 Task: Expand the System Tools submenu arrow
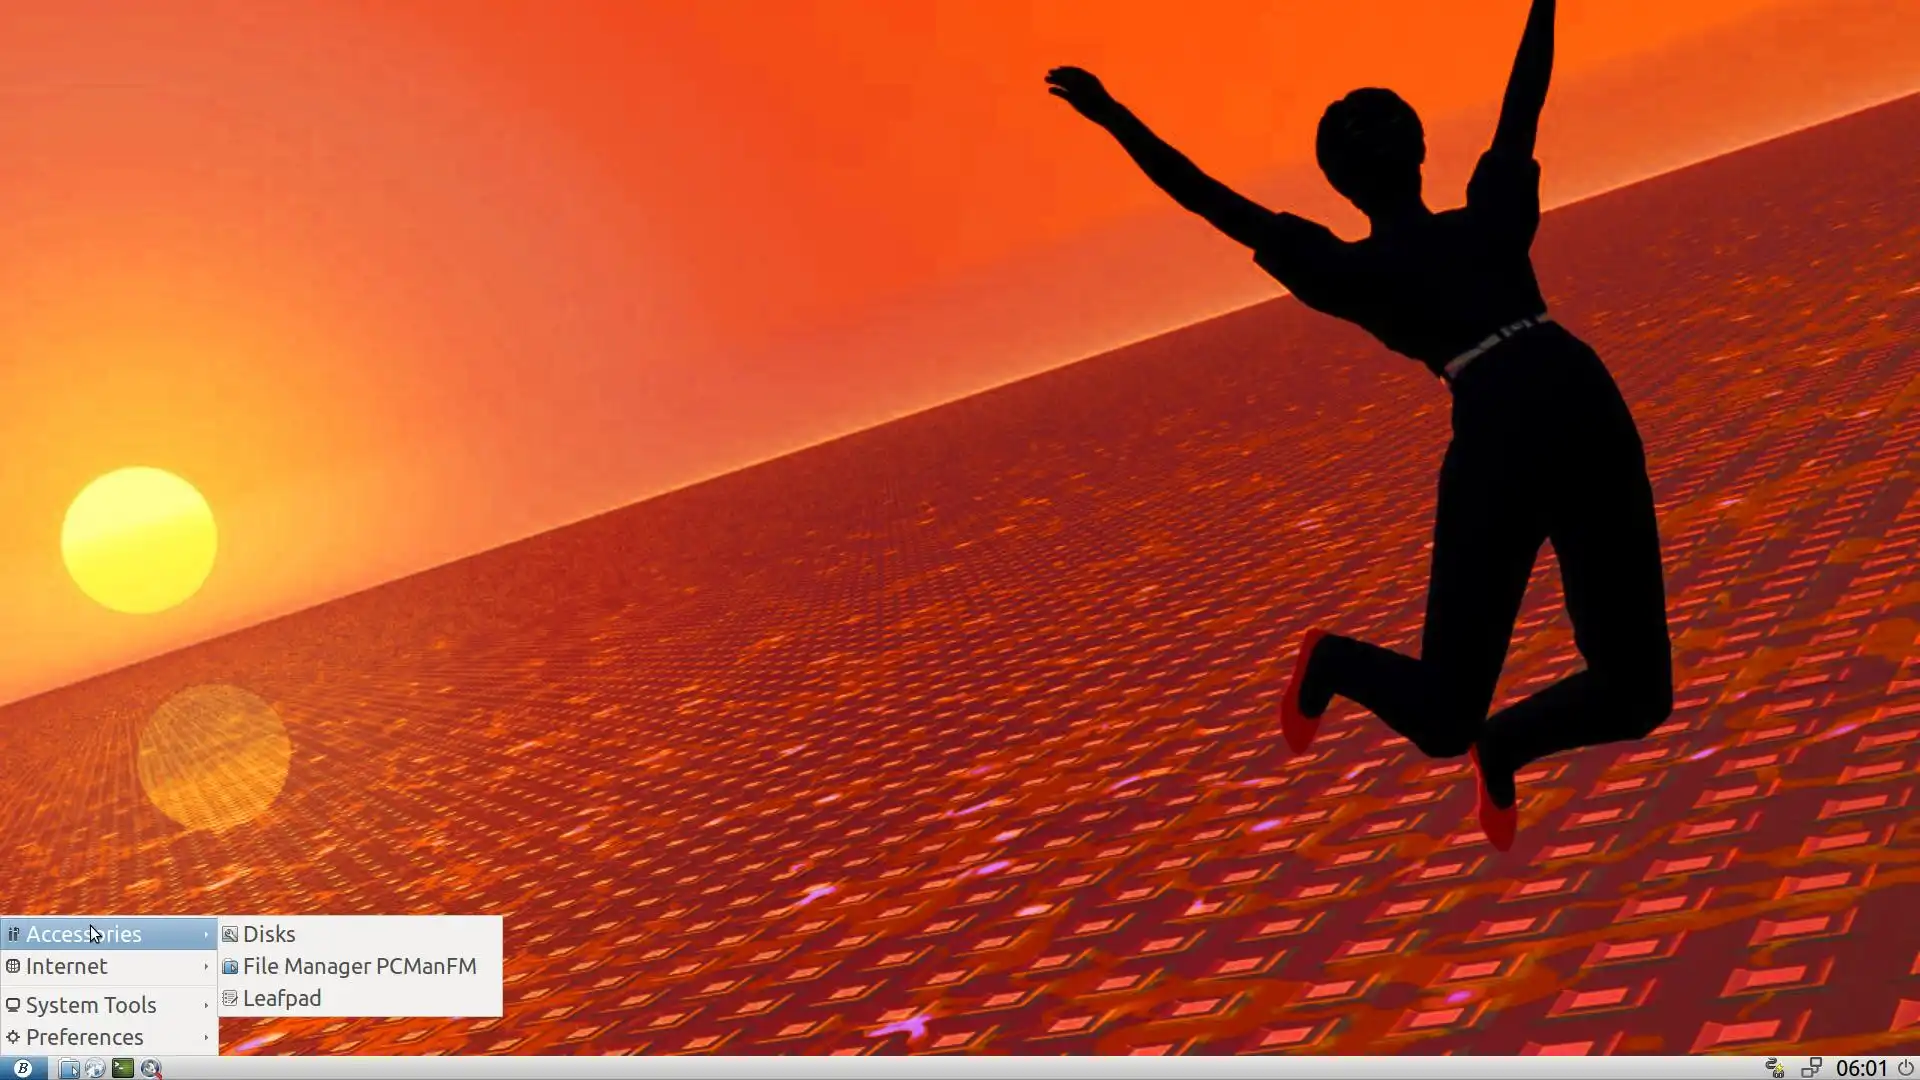[206, 1005]
